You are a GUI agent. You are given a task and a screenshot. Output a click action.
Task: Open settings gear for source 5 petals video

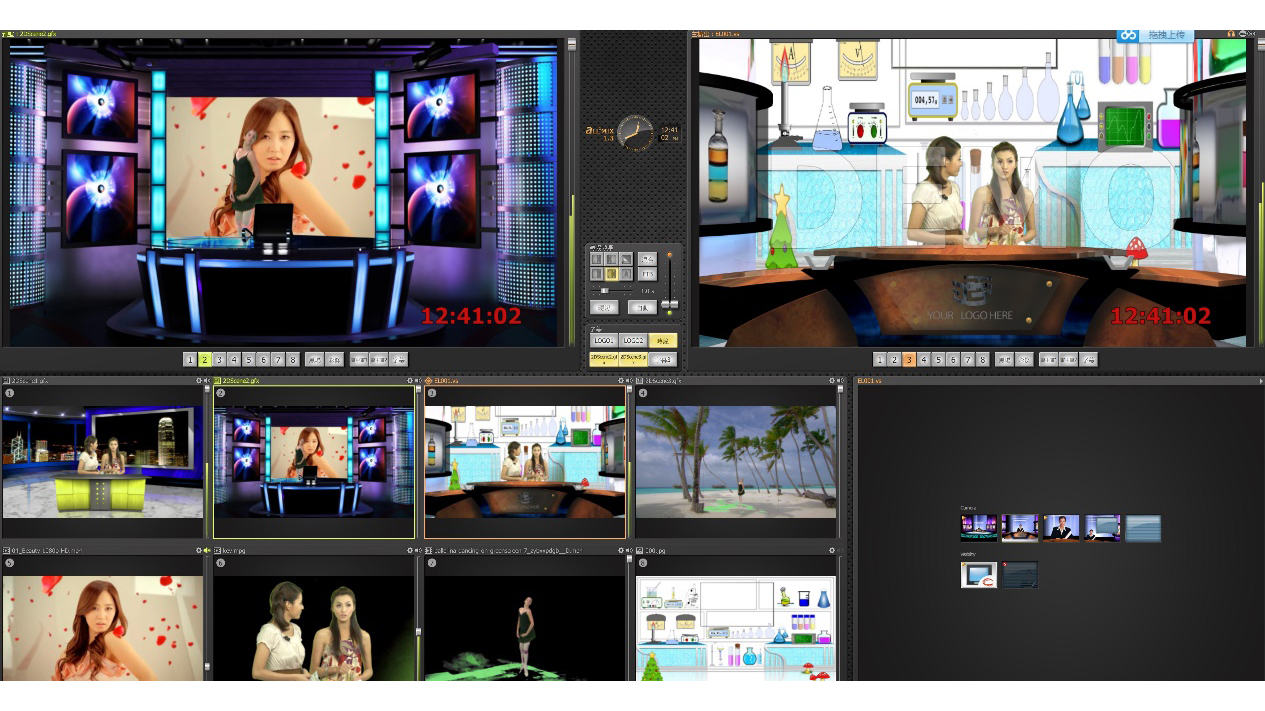tap(199, 550)
